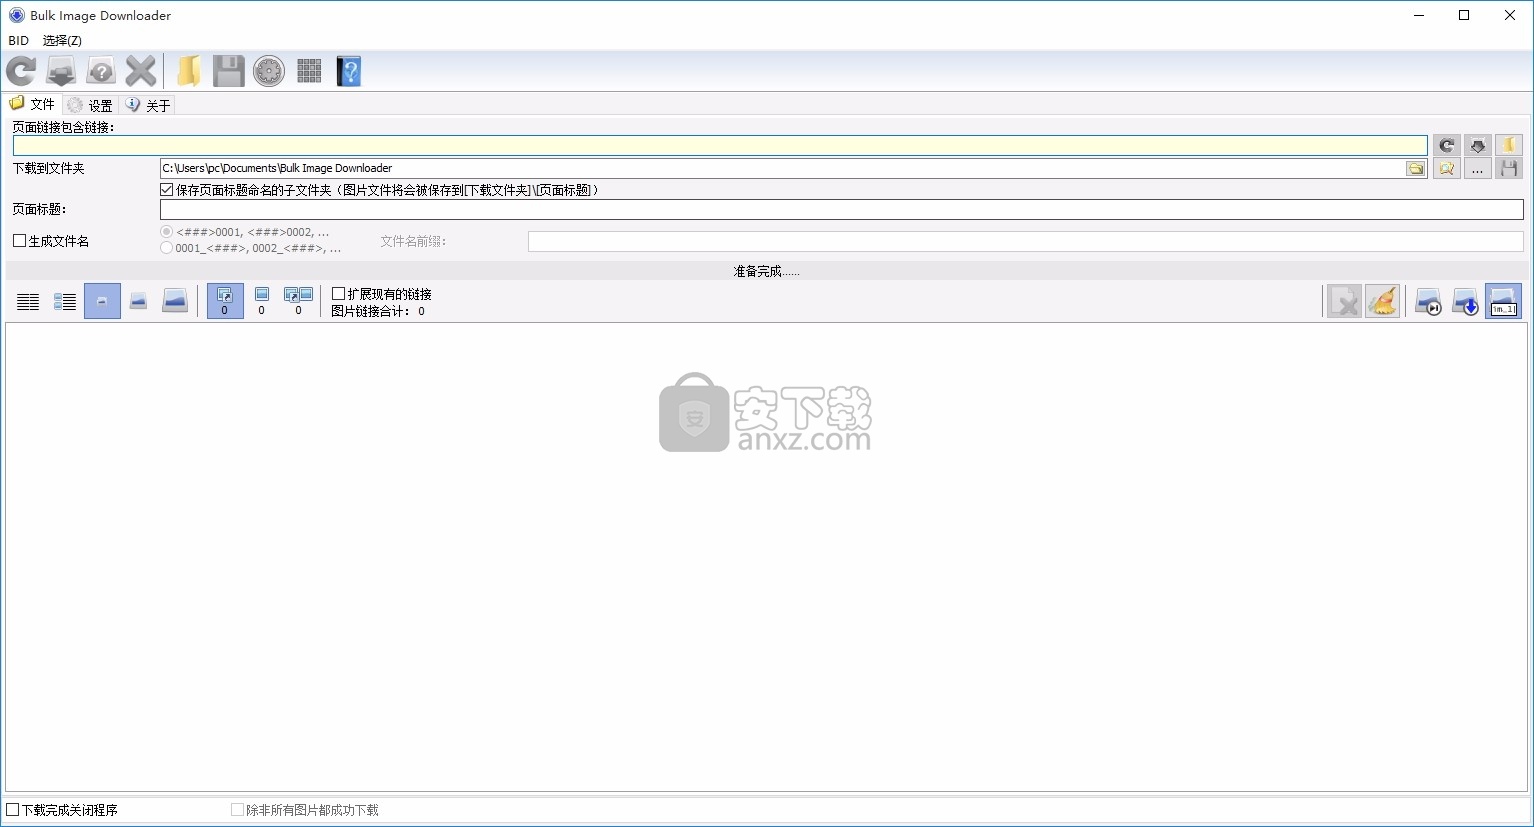Open the BID menu
Viewport: 1534px width, 827px height.
click(19, 41)
